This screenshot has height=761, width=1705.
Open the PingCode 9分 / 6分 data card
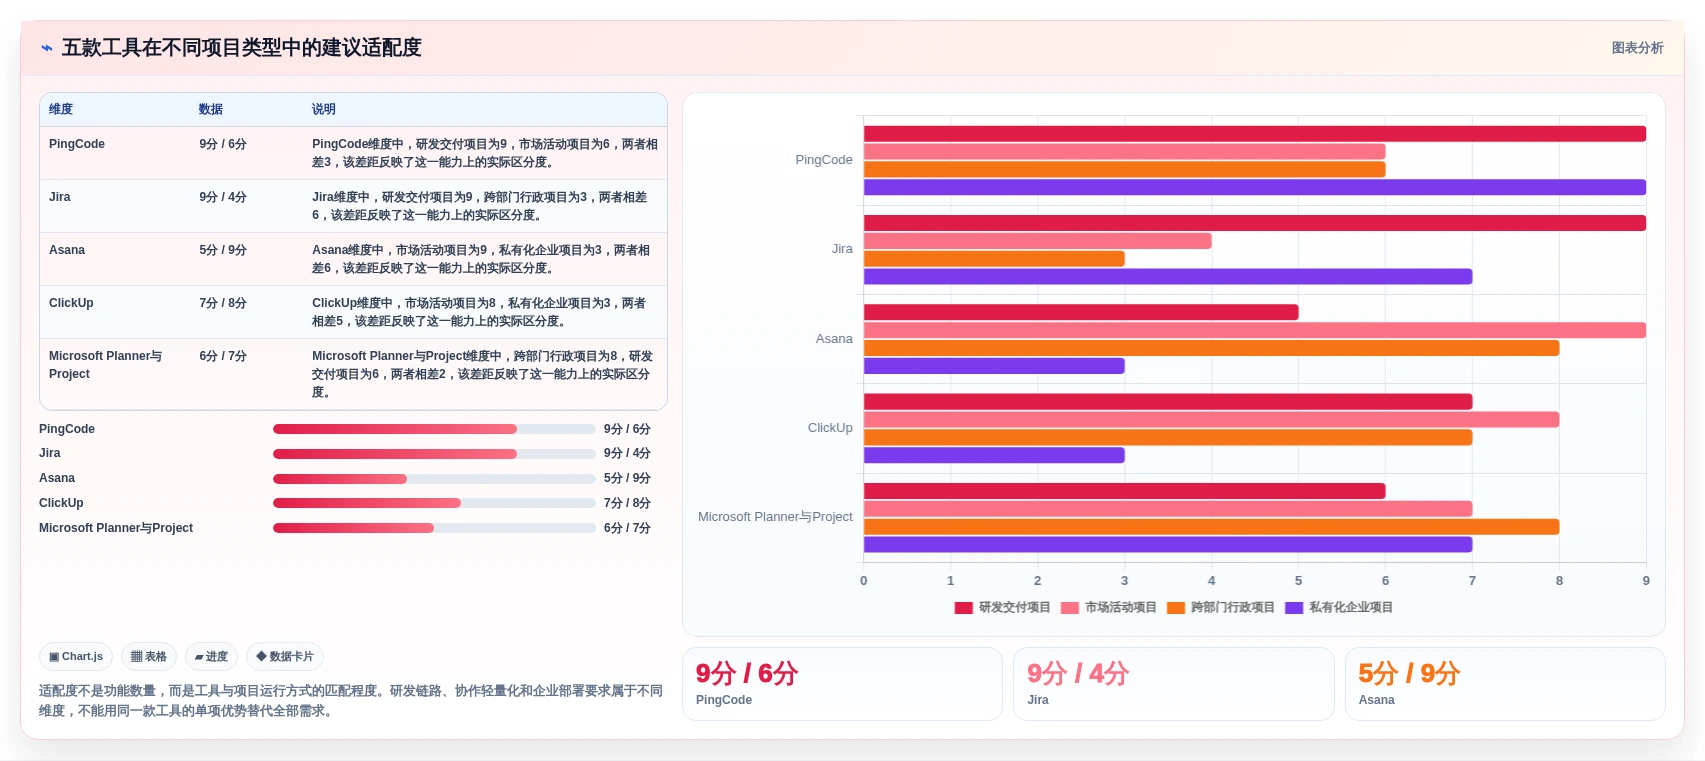842,684
